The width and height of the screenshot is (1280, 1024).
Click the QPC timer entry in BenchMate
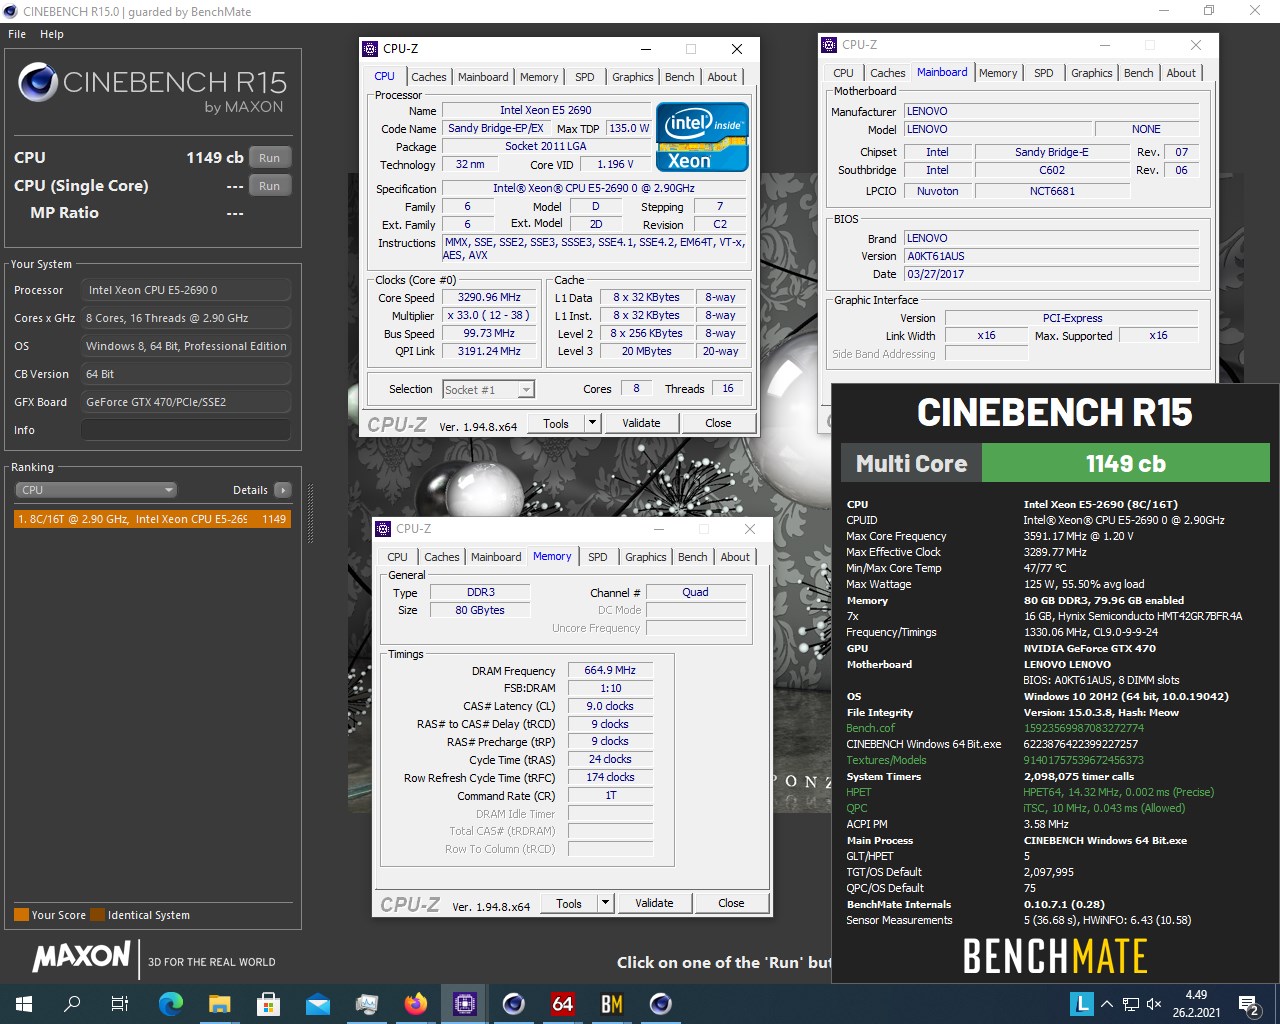pyautogui.click(x=857, y=808)
